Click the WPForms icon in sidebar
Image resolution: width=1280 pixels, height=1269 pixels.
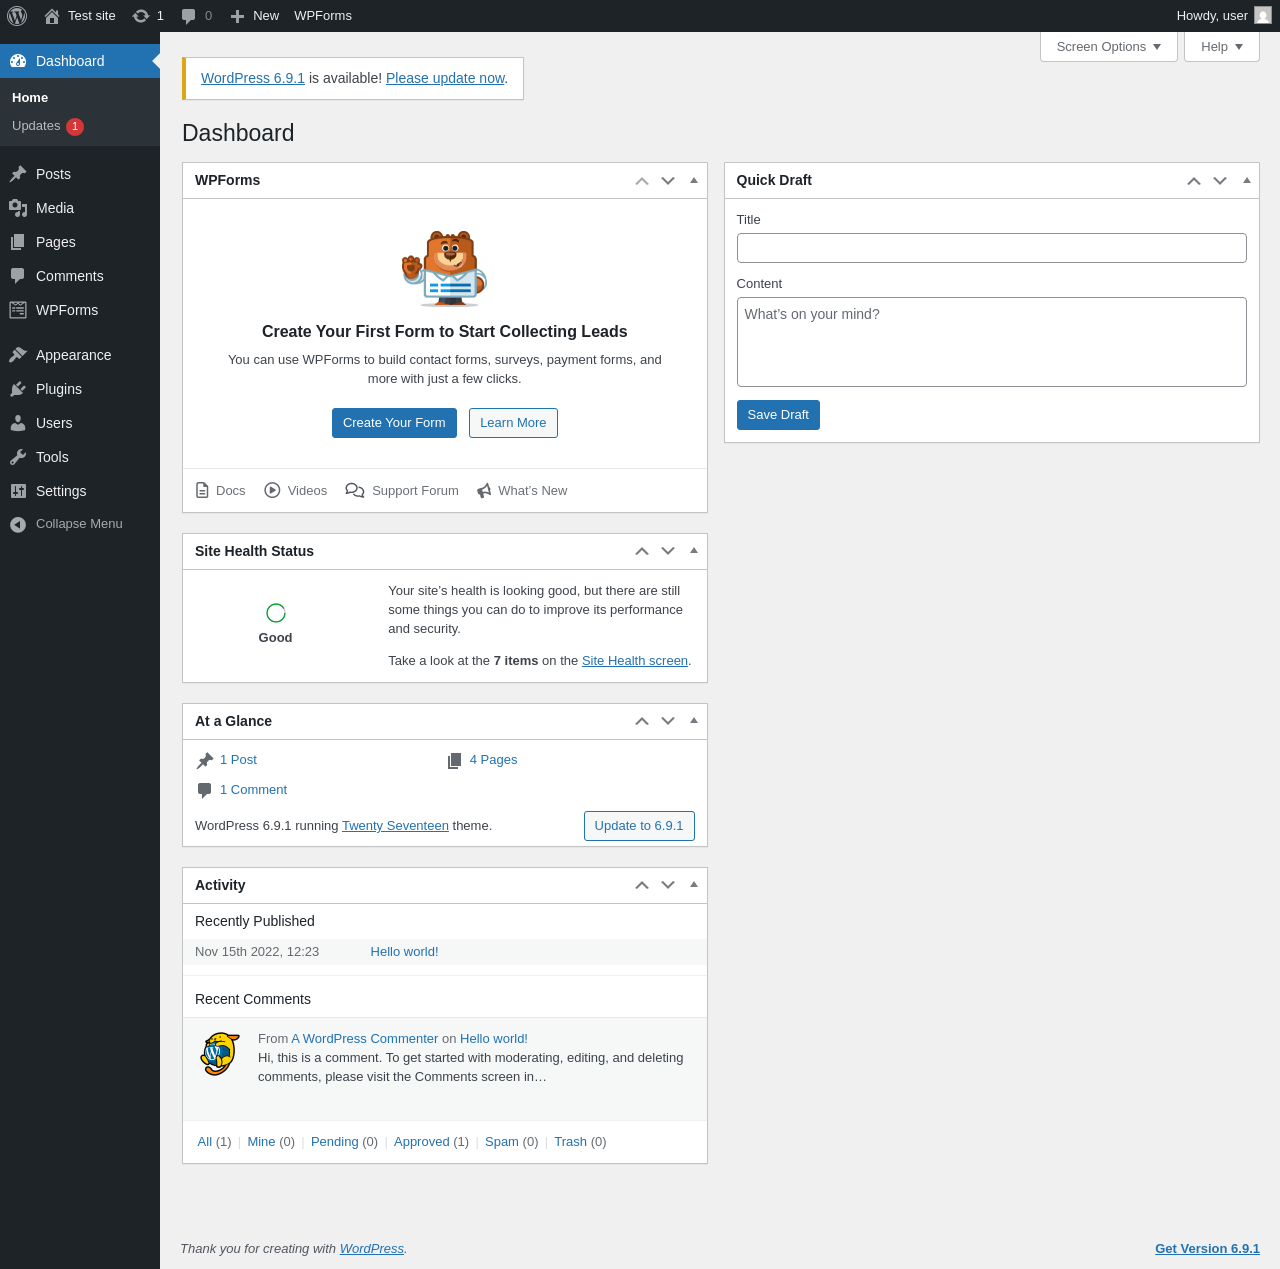click(18, 310)
